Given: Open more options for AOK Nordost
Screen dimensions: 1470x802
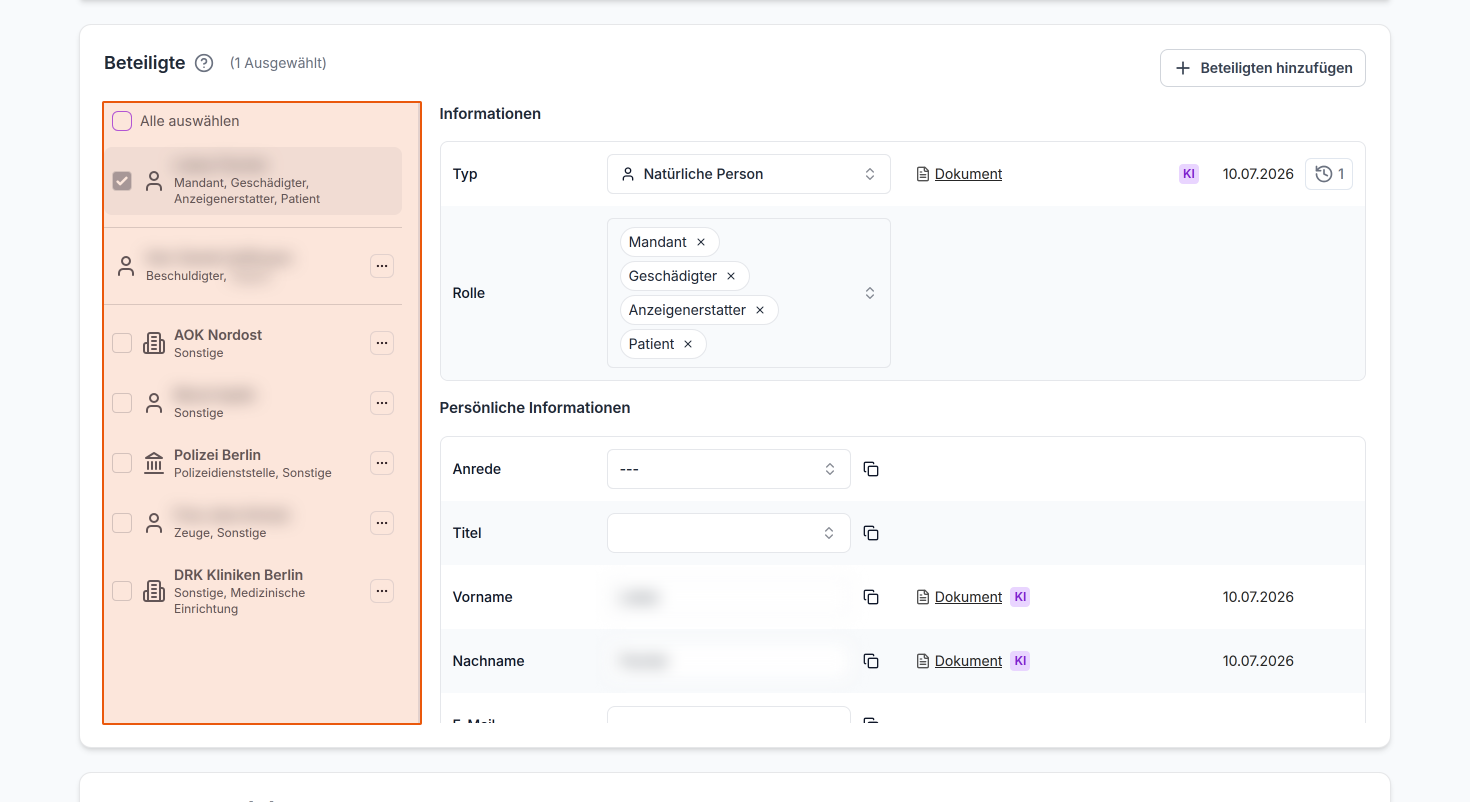Looking at the screenshot, I should click(x=382, y=343).
